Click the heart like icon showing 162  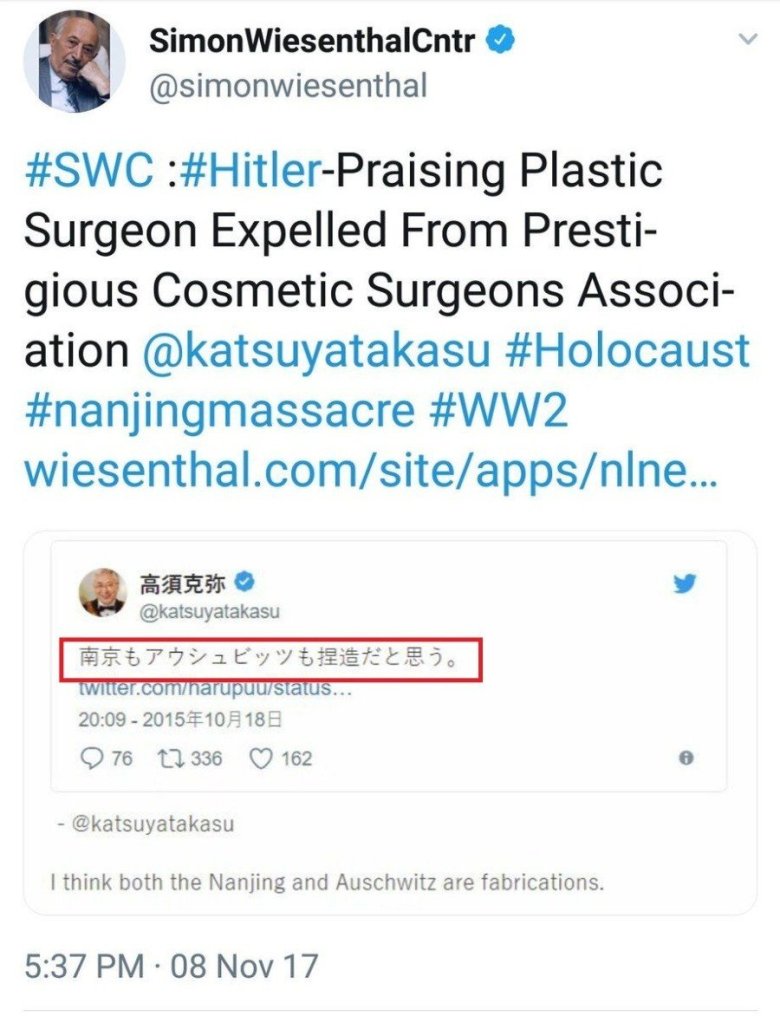pos(260,758)
